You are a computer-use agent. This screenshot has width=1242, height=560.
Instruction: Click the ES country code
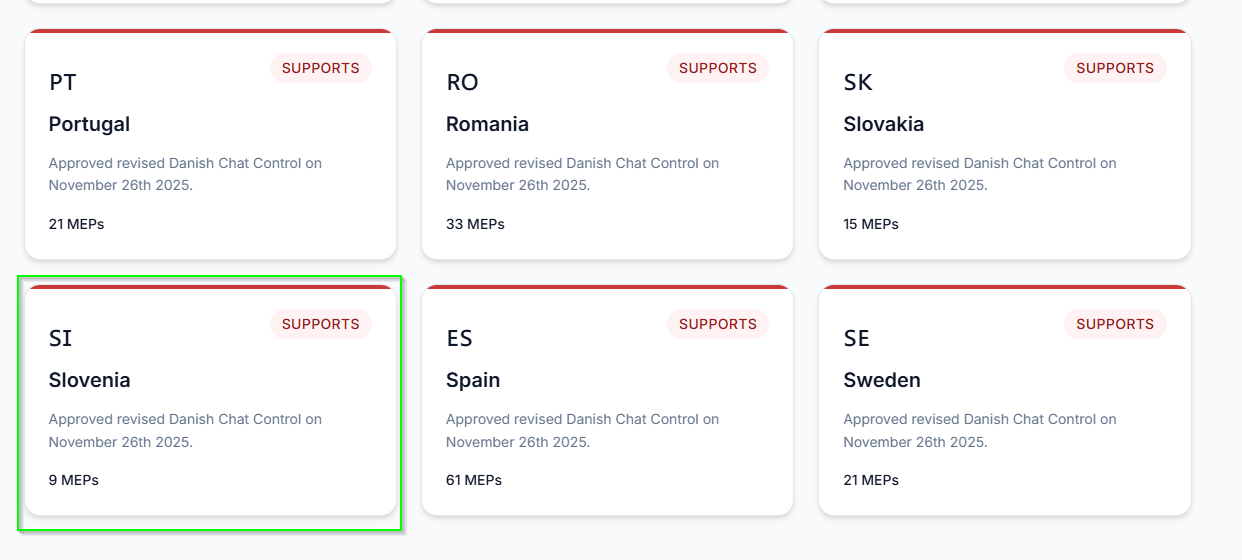click(459, 338)
